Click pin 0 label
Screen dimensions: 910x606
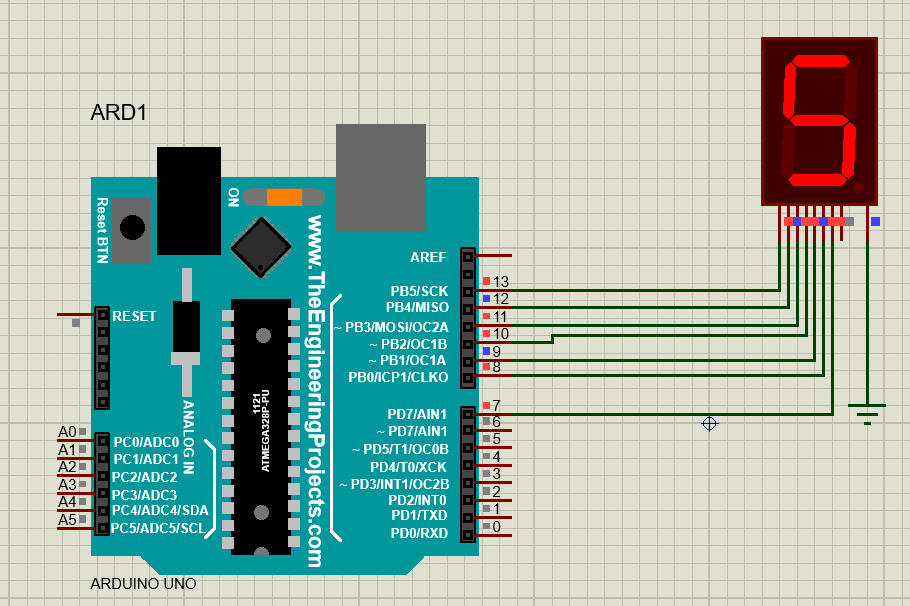(x=496, y=526)
